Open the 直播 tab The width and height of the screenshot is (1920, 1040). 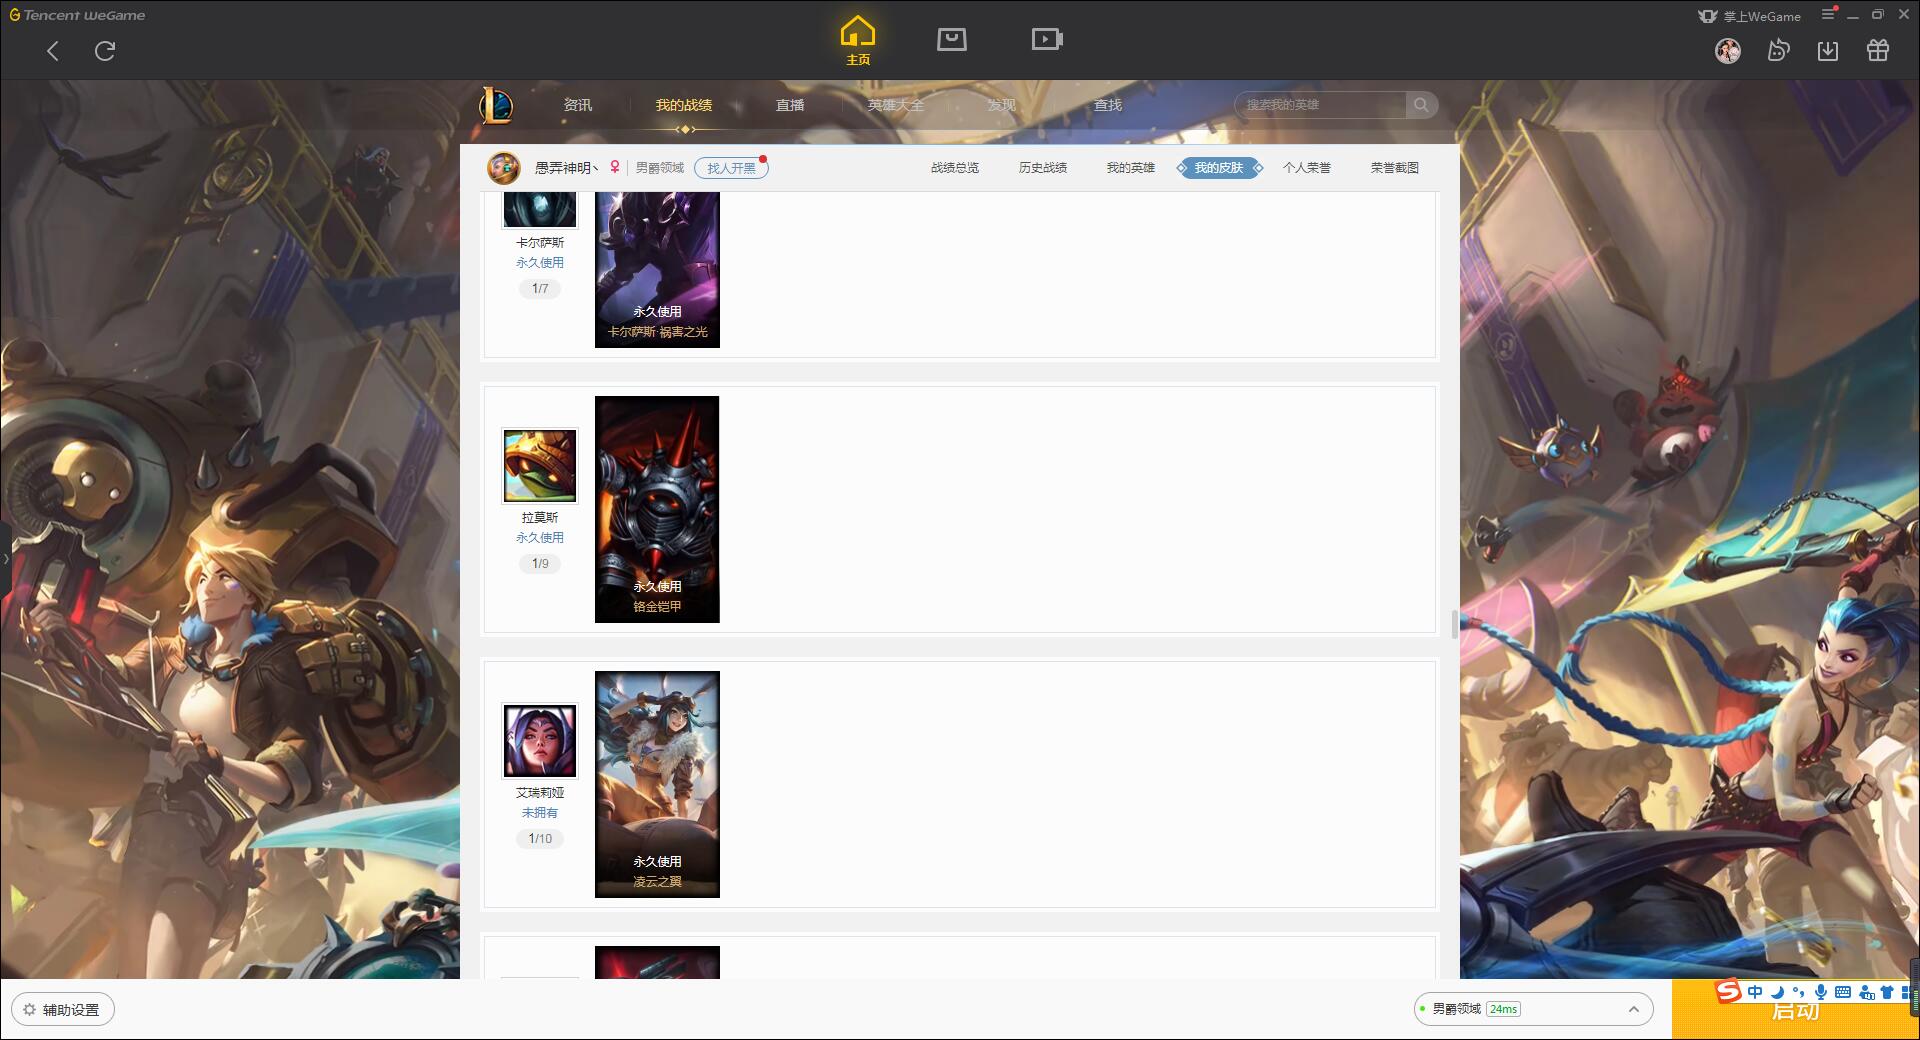(790, 105)
